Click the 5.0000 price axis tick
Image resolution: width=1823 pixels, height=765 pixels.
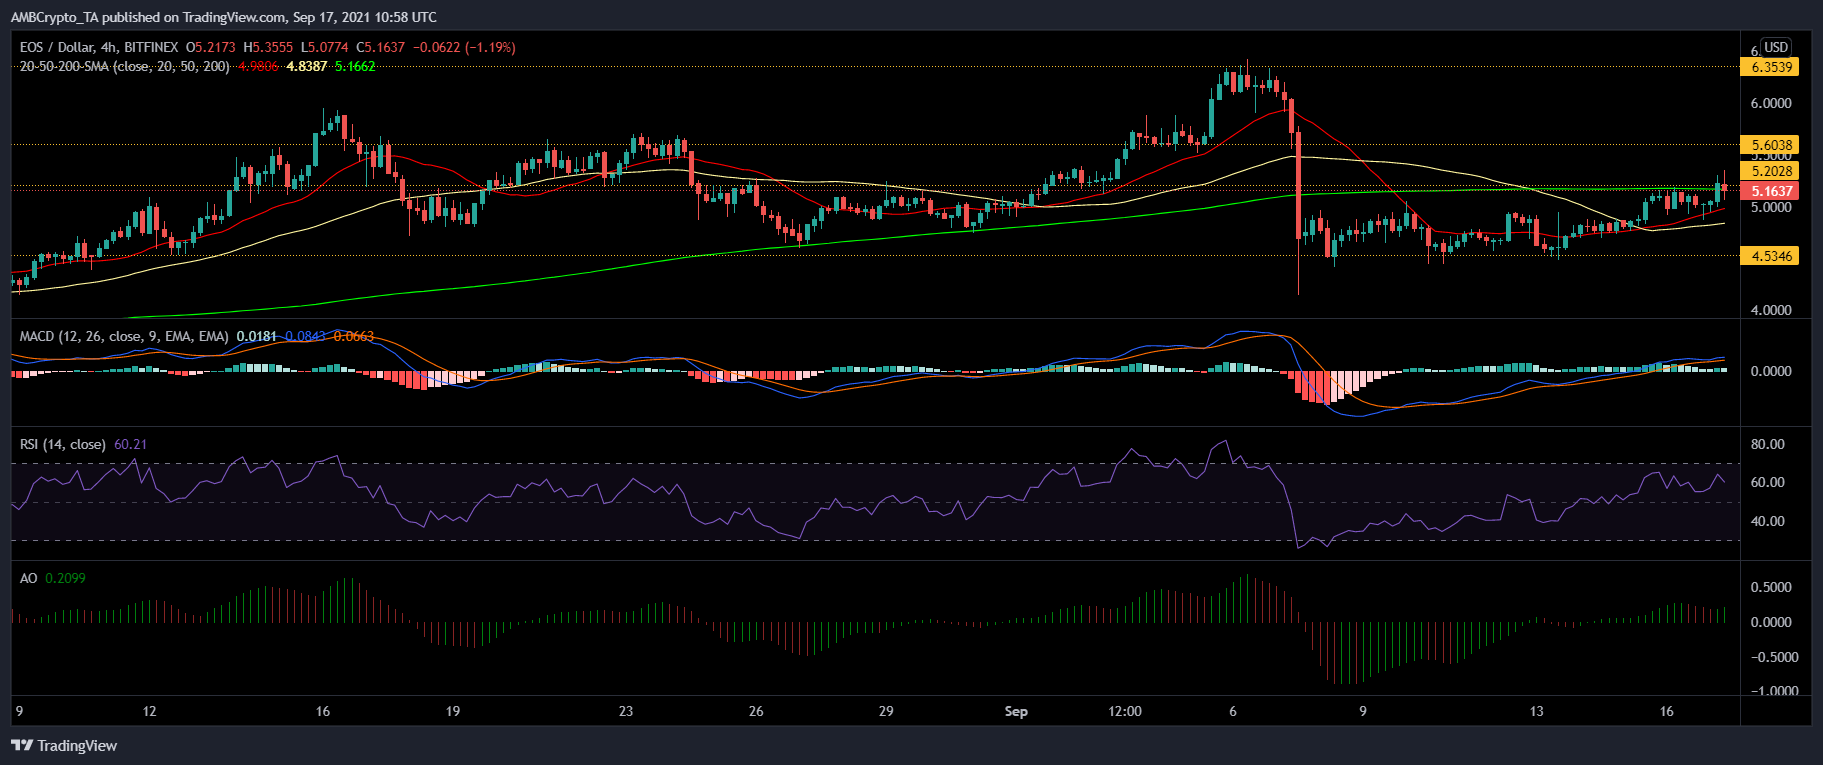[x=1771, y=208]
